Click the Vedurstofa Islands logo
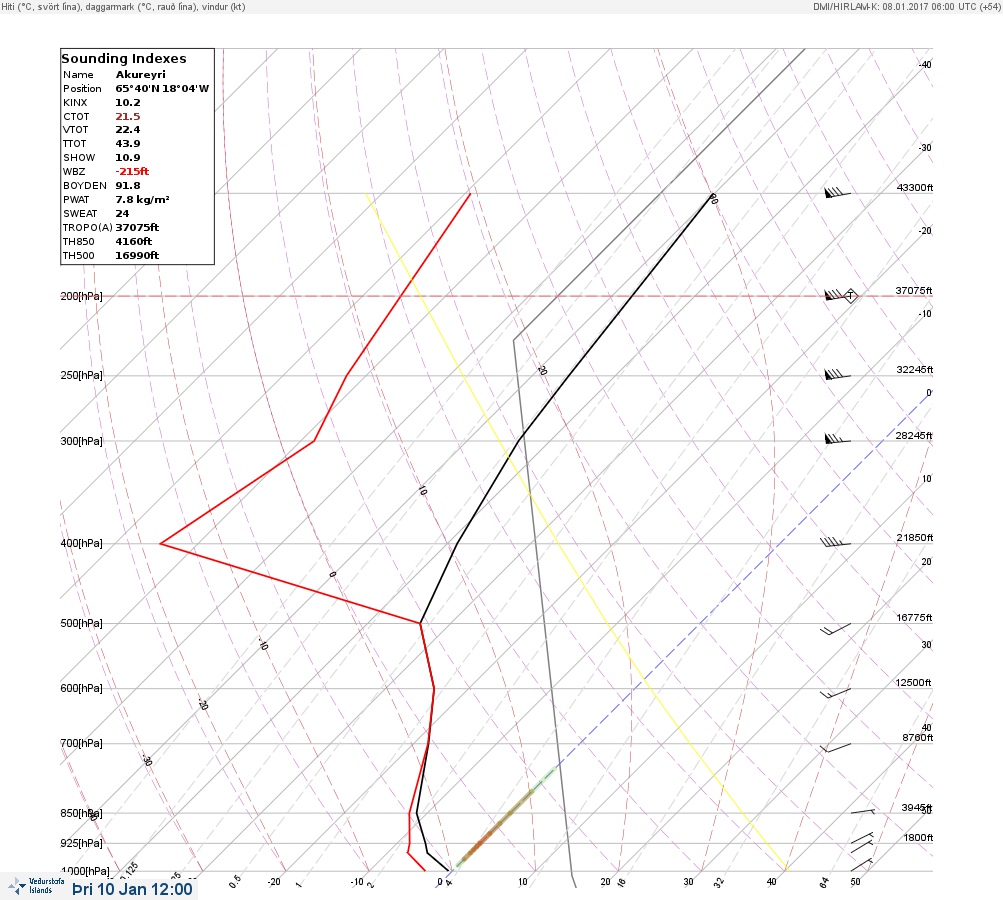Screen dimensions: 1003x900 pos(36,886)
